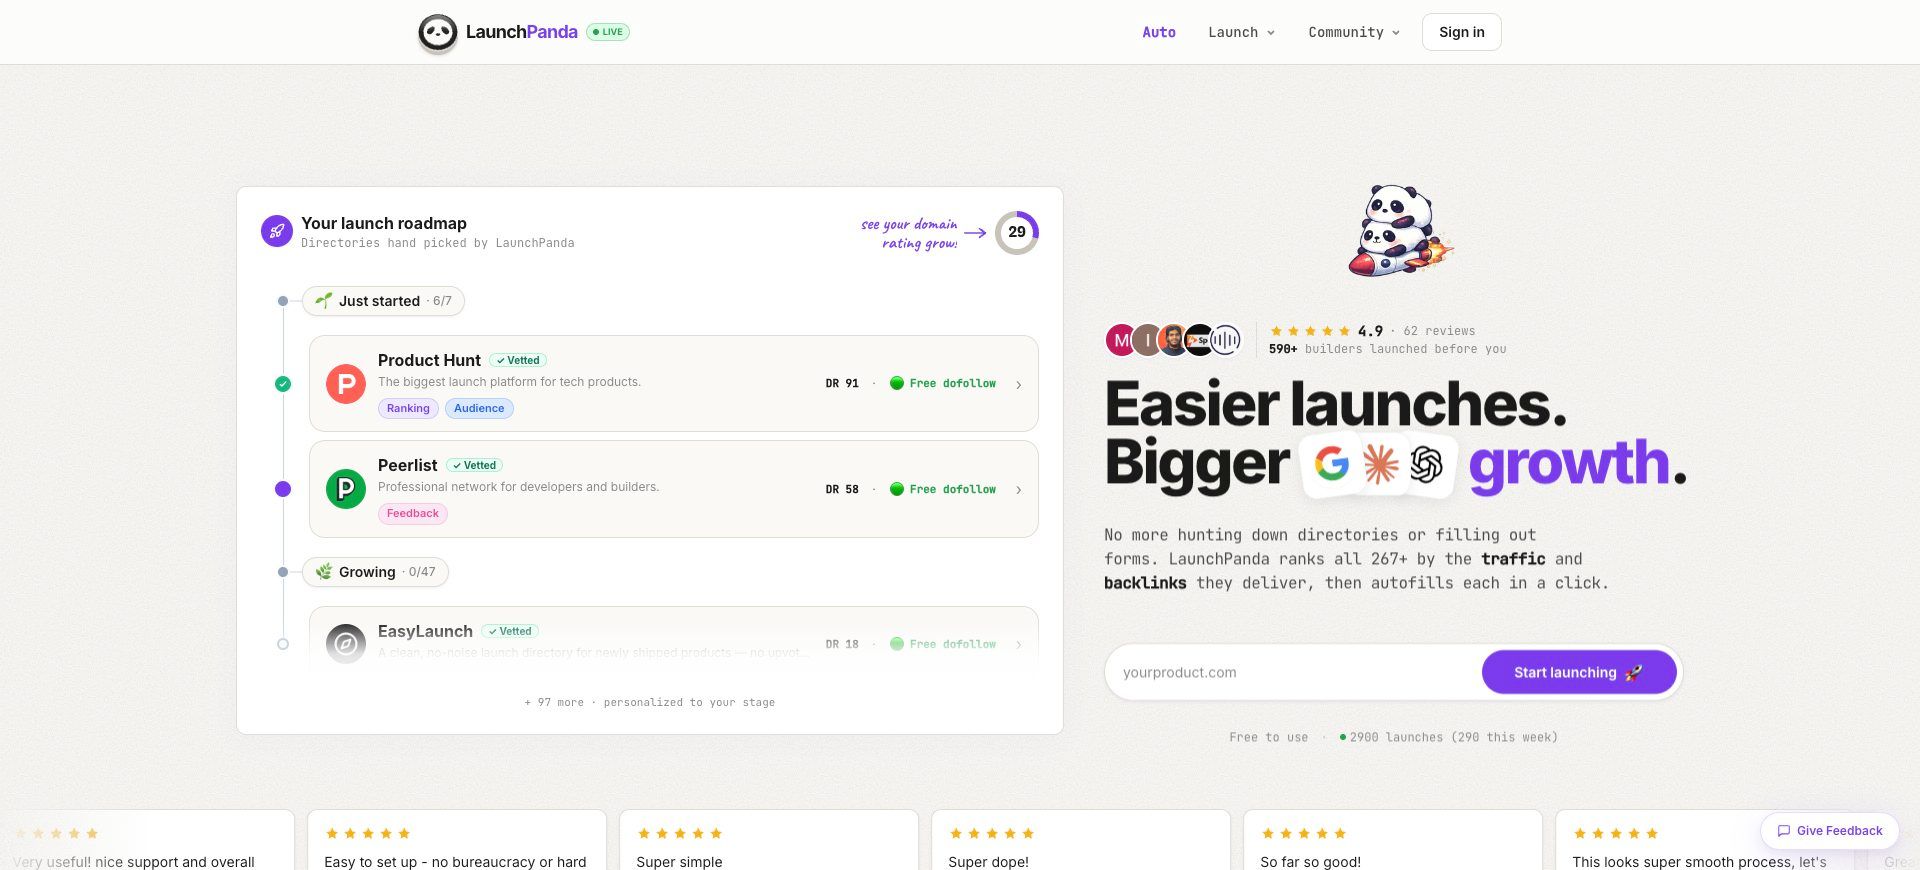The height and width of the screenshot is (870, 1920).
Task: Click the Peerlist green logo icon
Action: 346,489
